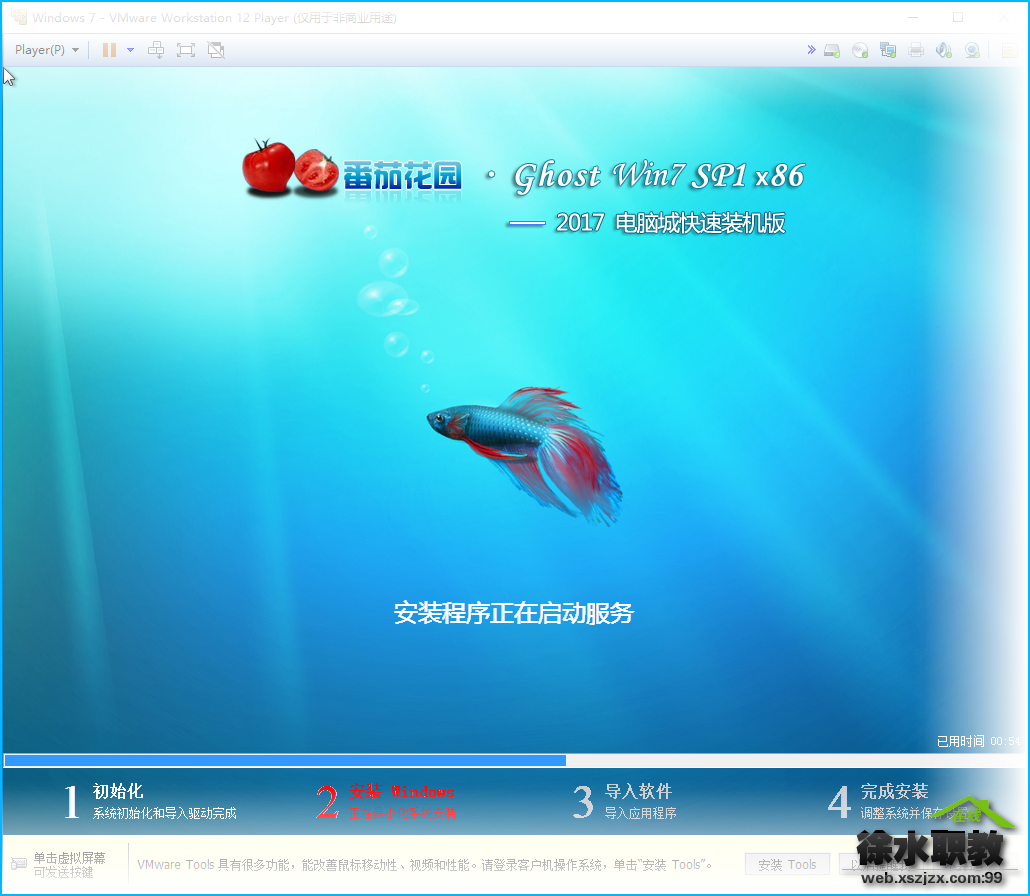Open the printer device icon
1030x896 pixels.
(916, 50)
